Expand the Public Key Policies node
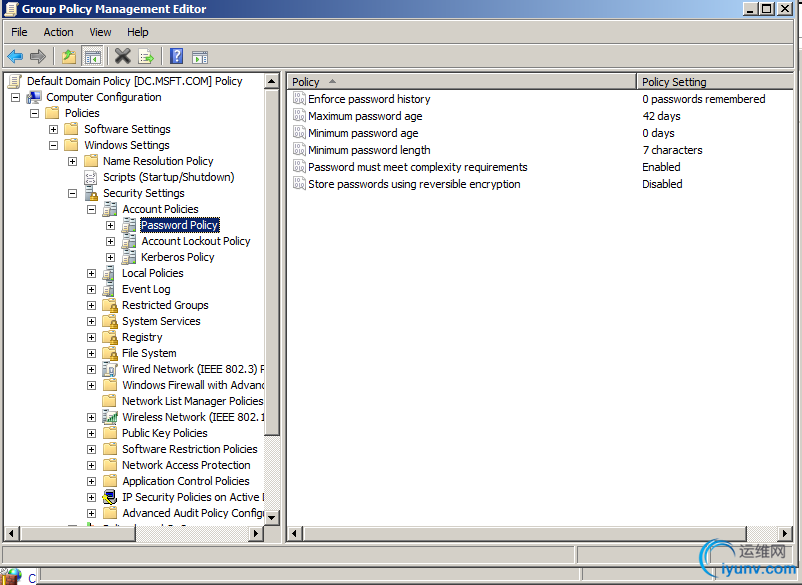The image size is (802, 585). (91, 433)
